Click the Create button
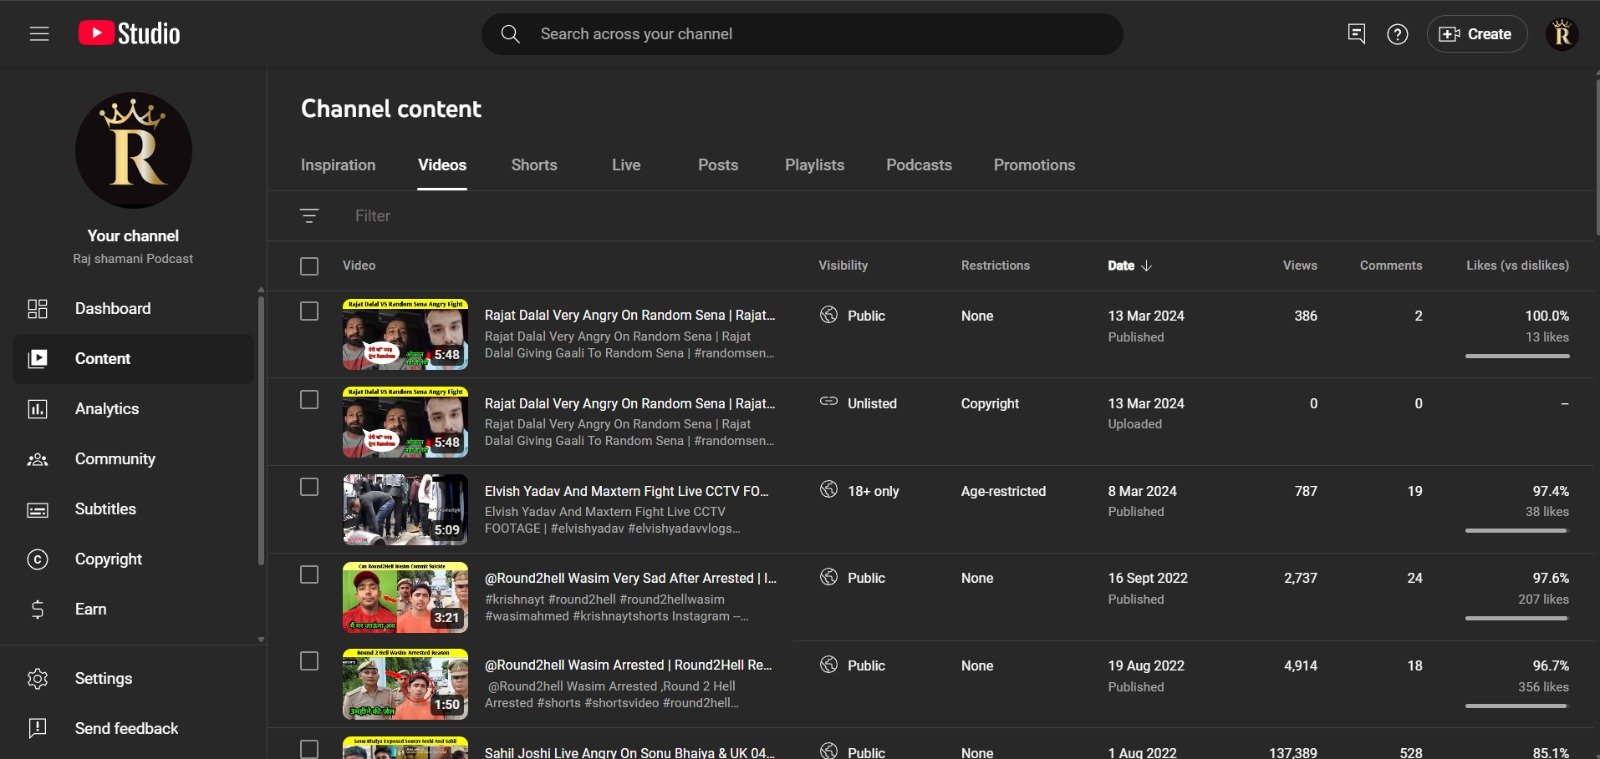 click(1476, 34)
